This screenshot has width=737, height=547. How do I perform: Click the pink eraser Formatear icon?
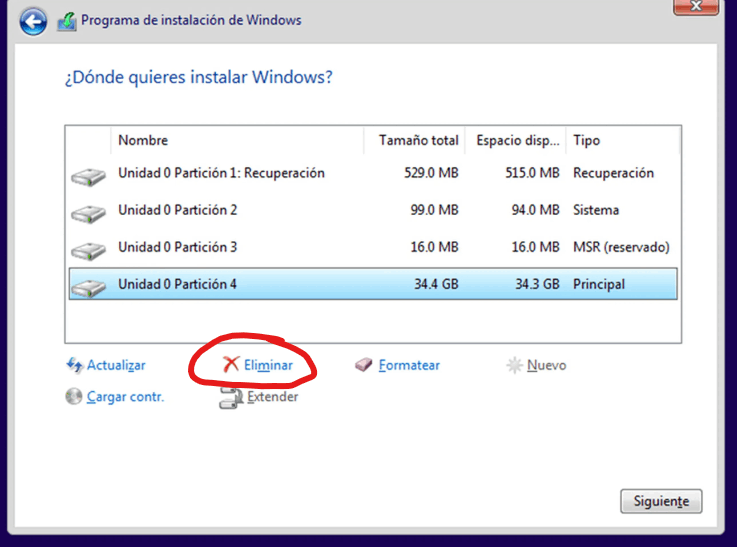(363, 365)
